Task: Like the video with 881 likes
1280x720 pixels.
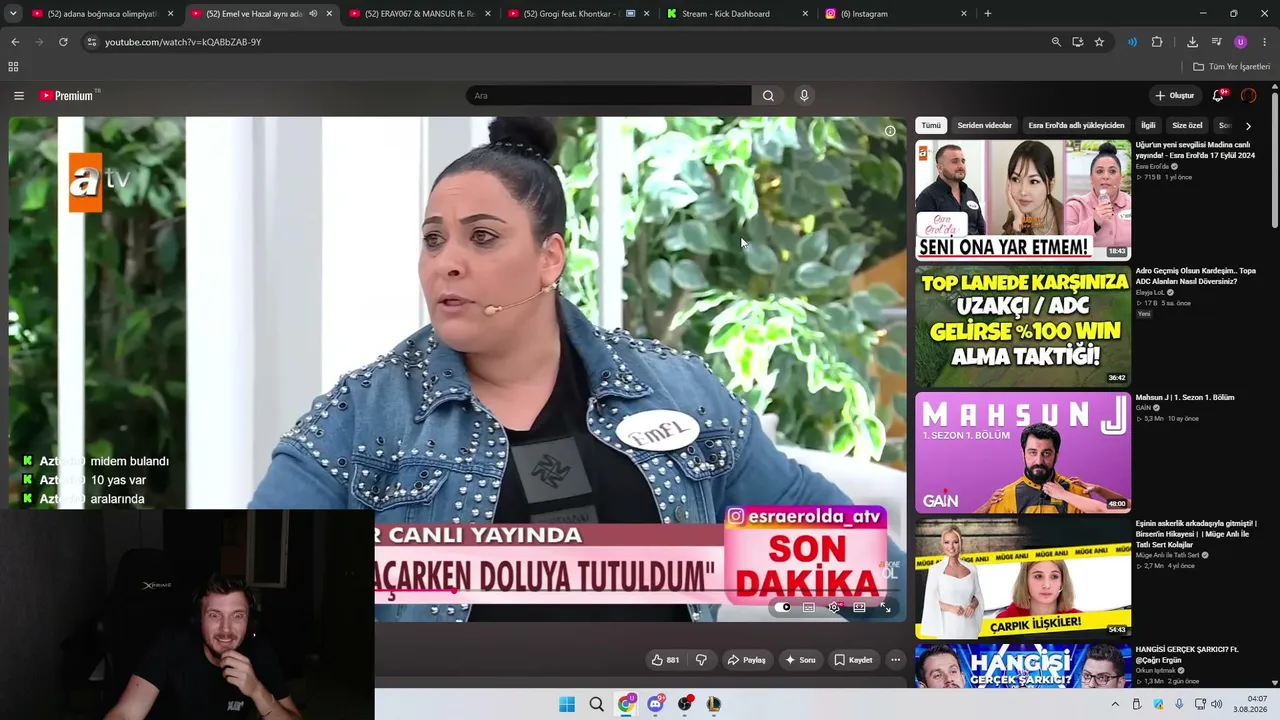Action: point(665,660)
